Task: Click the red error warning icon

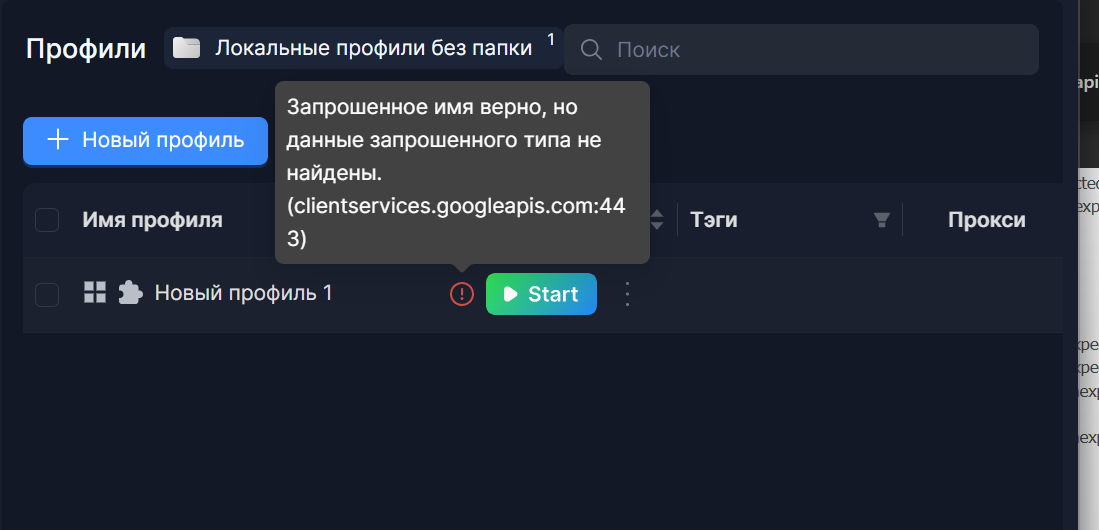Action: [x=461, y=294]
